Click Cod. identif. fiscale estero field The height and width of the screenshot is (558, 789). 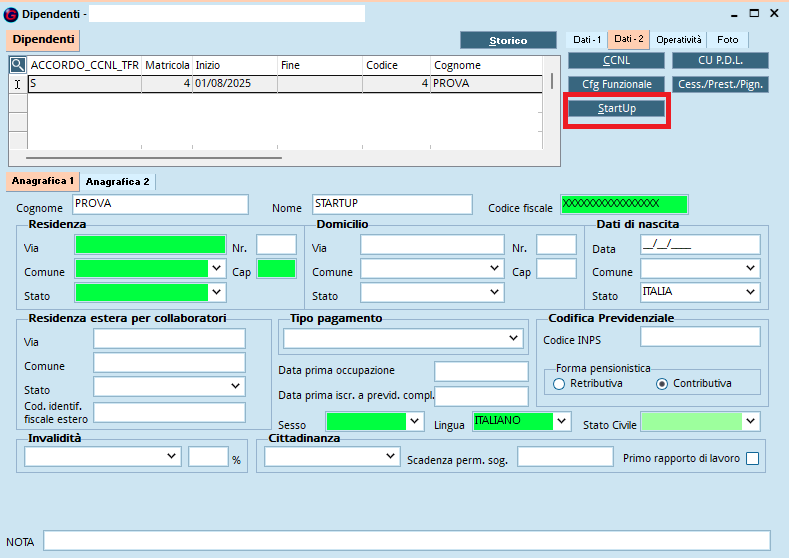170,413
